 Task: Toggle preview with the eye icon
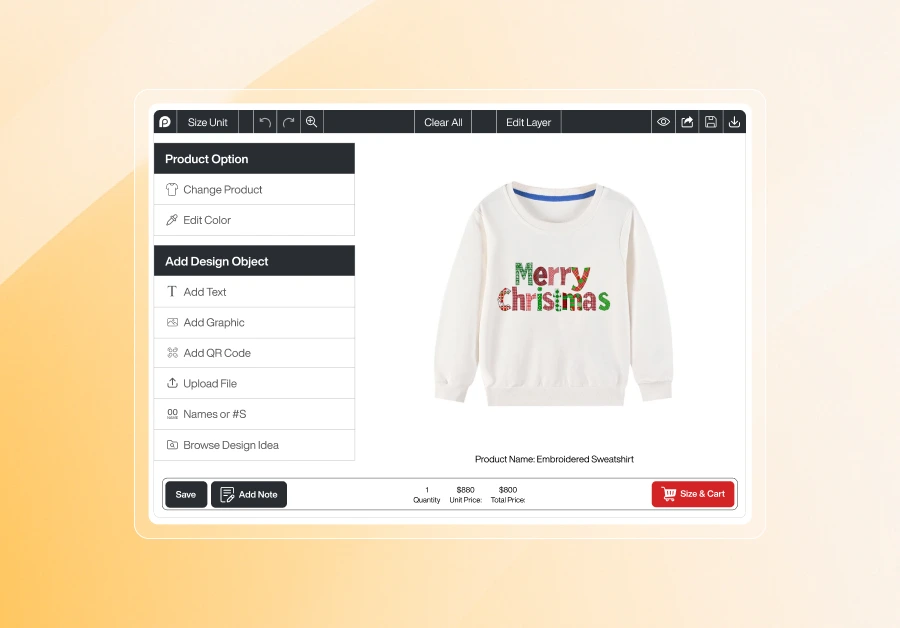coord(664,122)
